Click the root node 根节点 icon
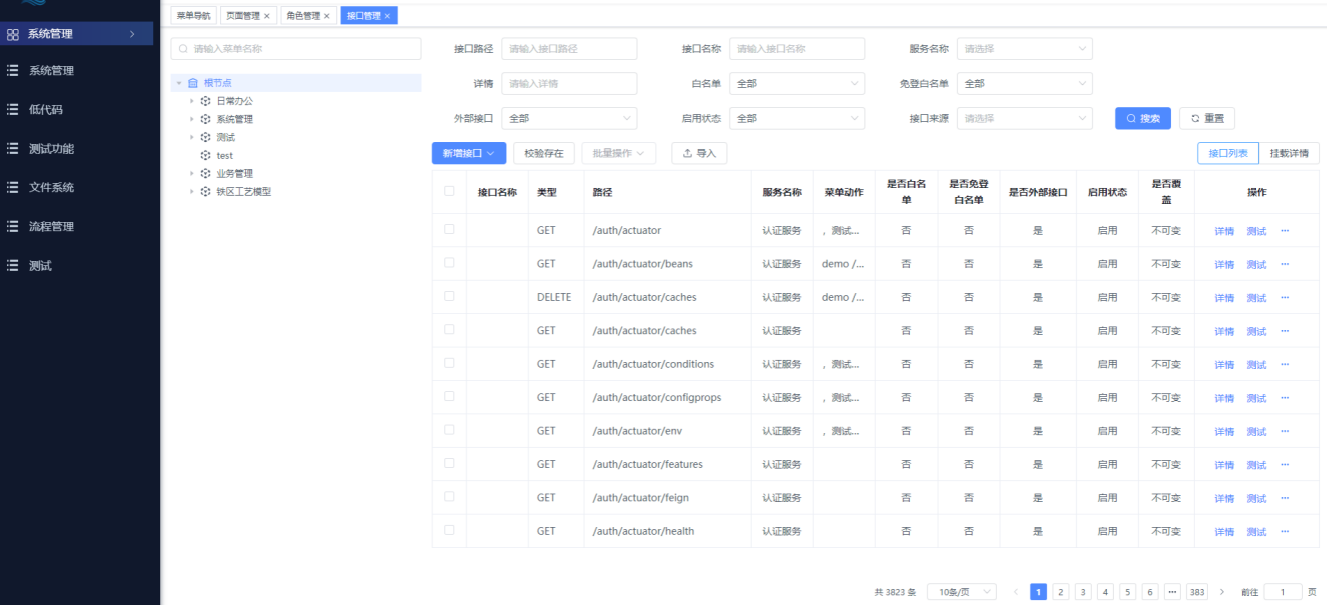1327x605 pixels. pos(193,83)
